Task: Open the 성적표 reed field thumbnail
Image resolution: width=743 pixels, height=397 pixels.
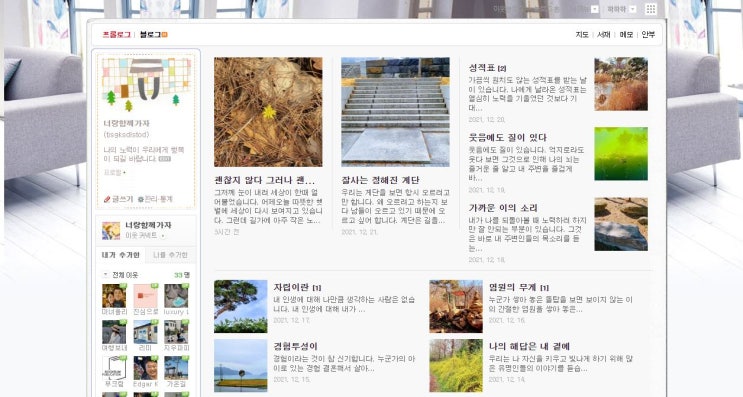Action: tap(621, 84)
